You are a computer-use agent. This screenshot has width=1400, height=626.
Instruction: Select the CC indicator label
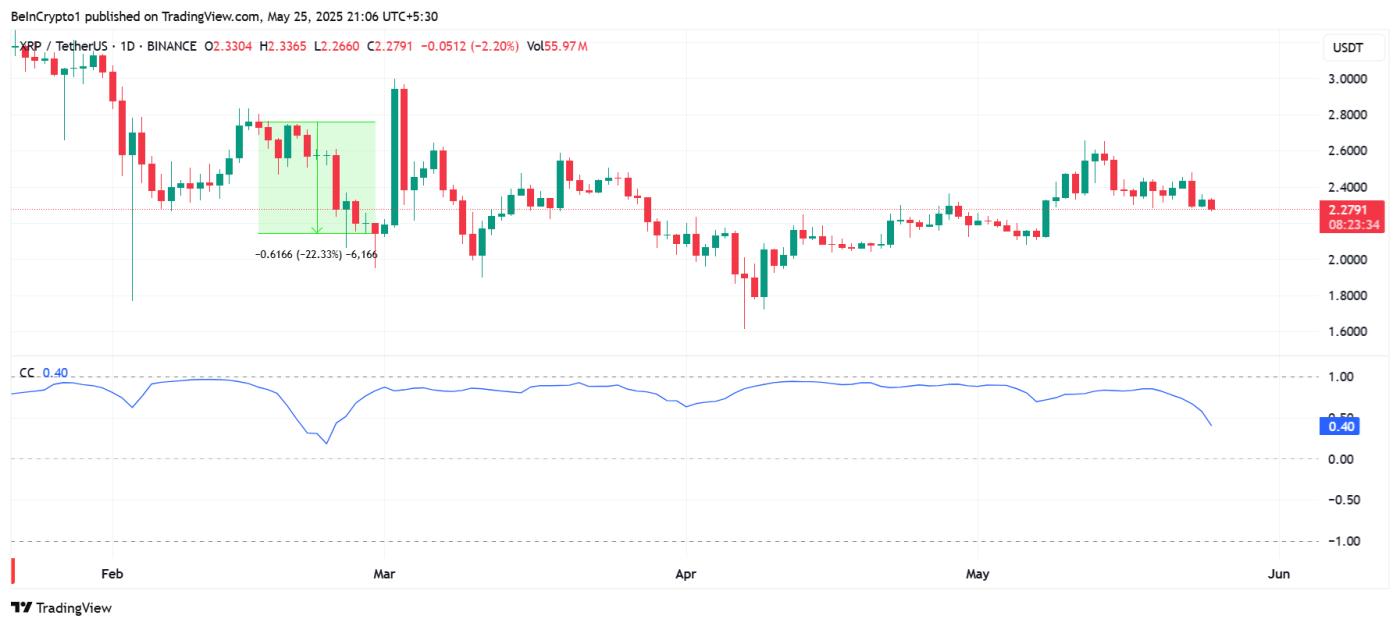[x=26, y=371]
